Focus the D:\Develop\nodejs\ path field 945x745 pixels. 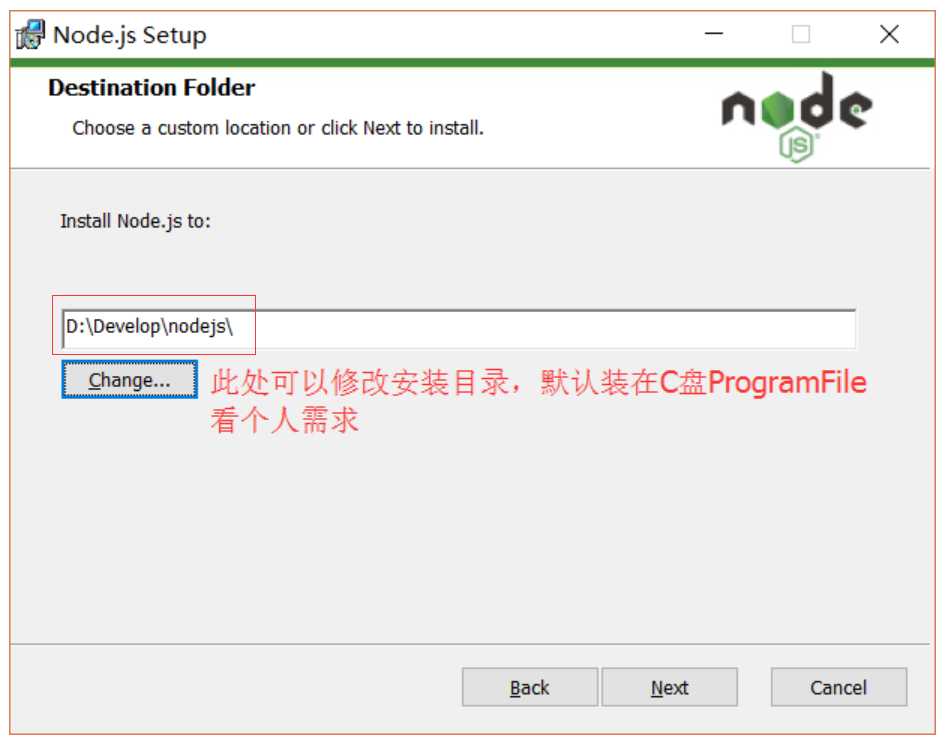(x=459, y=328)
